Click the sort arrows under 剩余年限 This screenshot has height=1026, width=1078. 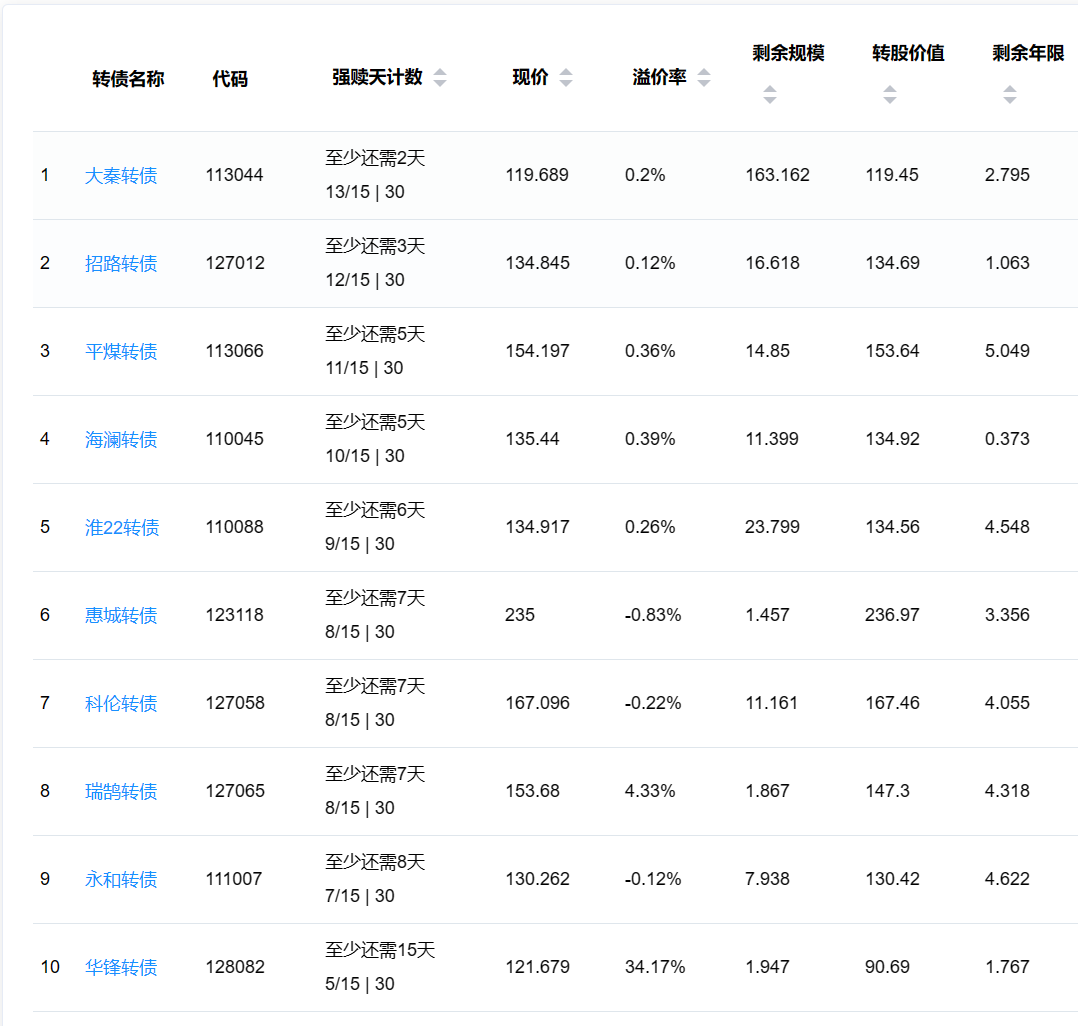click(1009, 95)
